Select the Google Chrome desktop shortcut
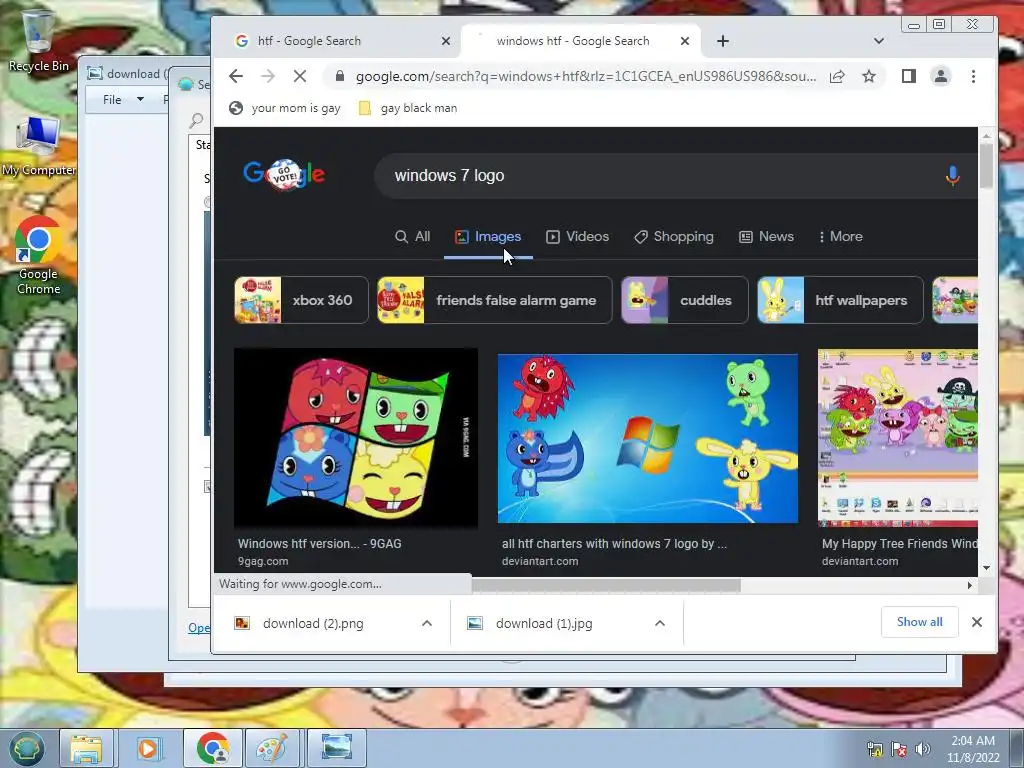The width and height of the screenshot is (1024, 768). (39, 255)
